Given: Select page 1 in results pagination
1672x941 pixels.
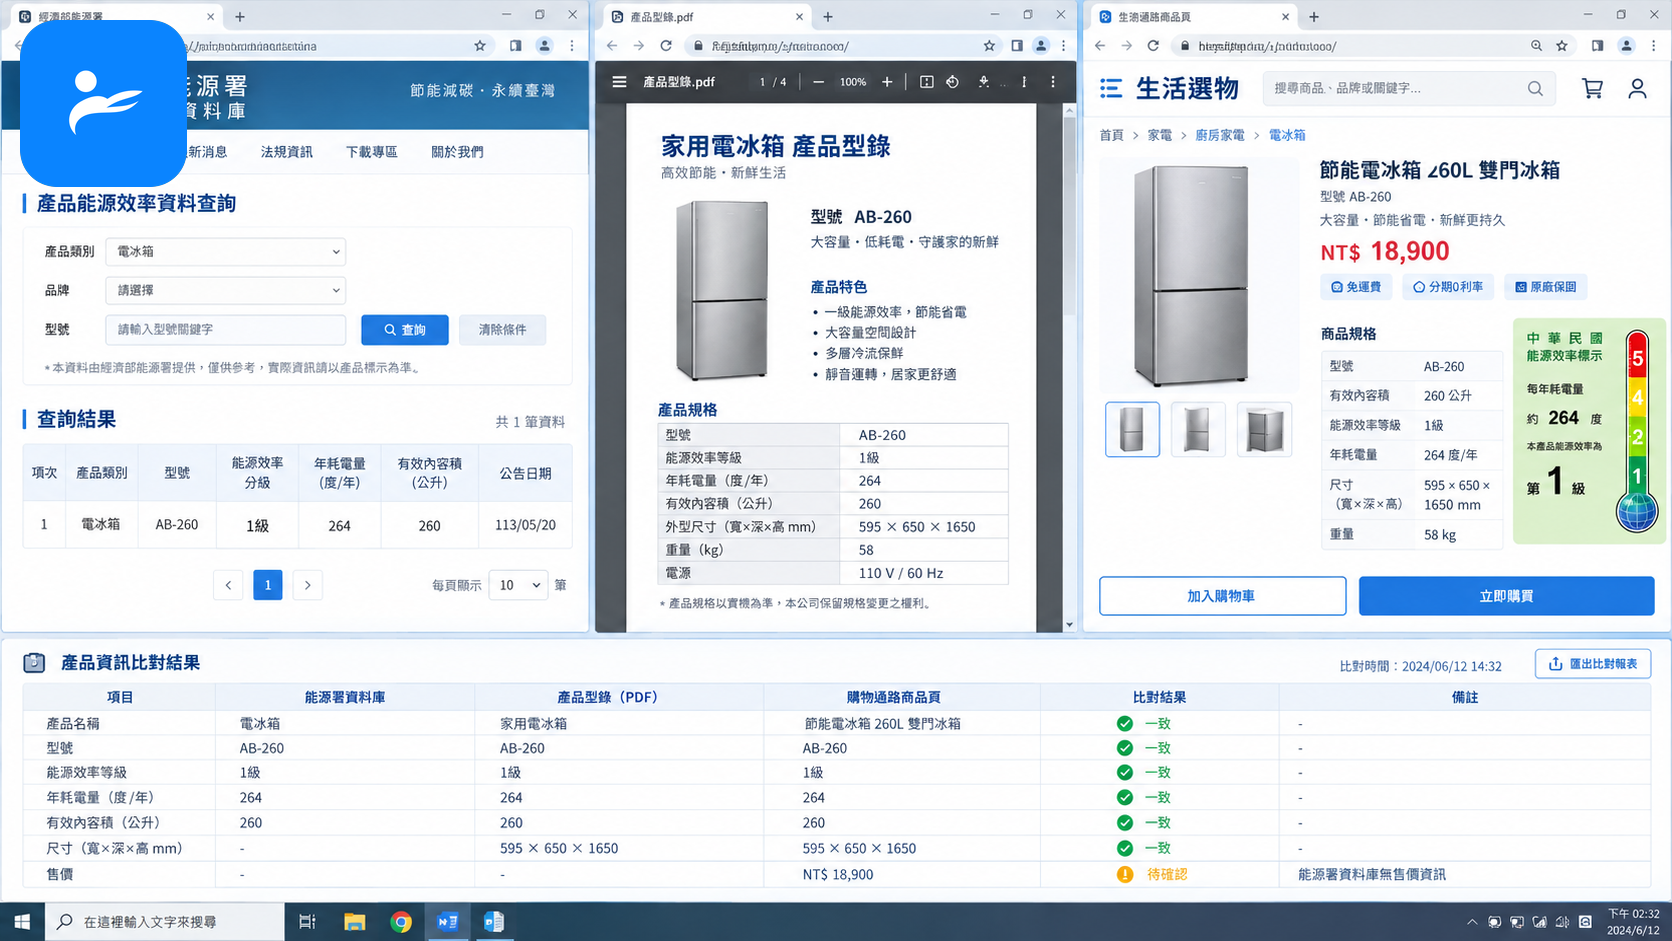Looking at the screenshot, I should [268, 585].
